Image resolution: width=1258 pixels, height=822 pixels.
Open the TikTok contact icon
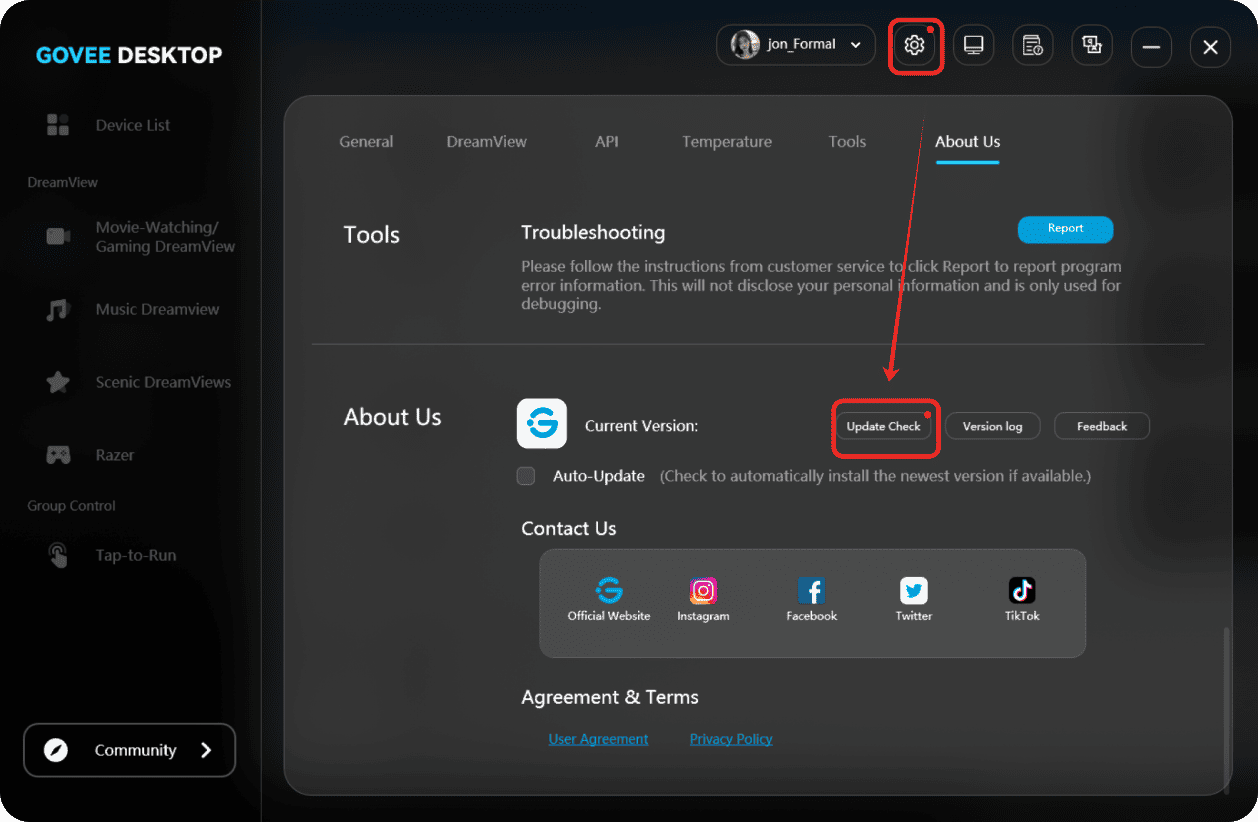pyautogui.click(x=1022, y=591)
